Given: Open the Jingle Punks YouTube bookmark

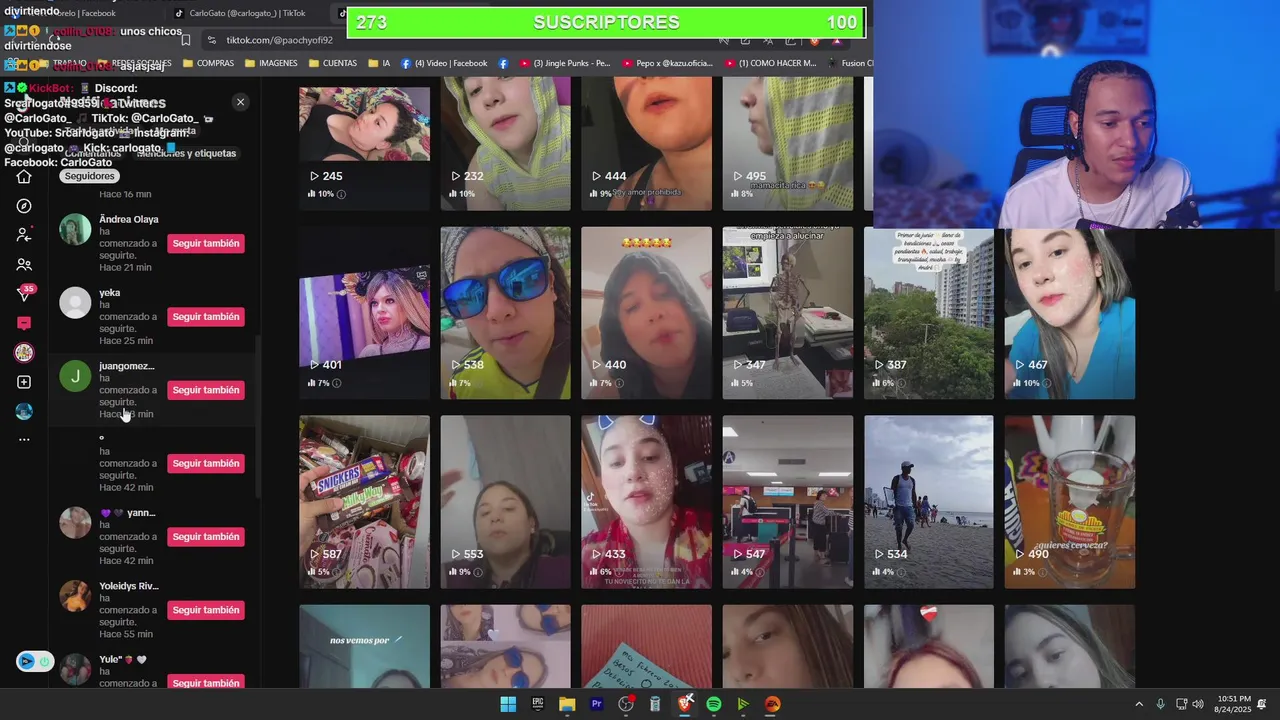Looking at the screenshot, I should pyautogui.click(x=565, y=63).
